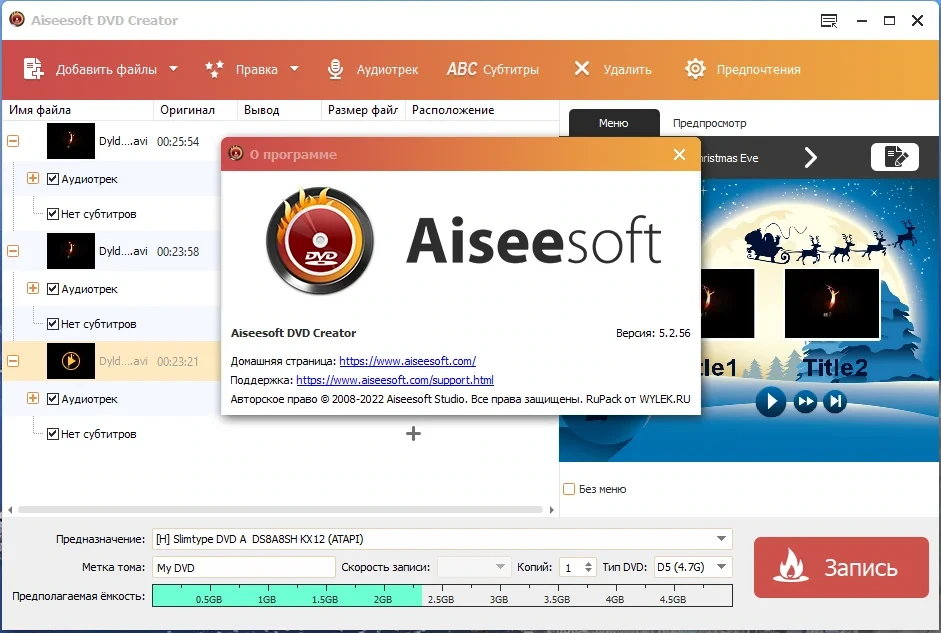Image resolution: width=941 pixels, height=633 pixels.
Task: Click the capacity bar at 2GB
Action: [x=382, y=596]
